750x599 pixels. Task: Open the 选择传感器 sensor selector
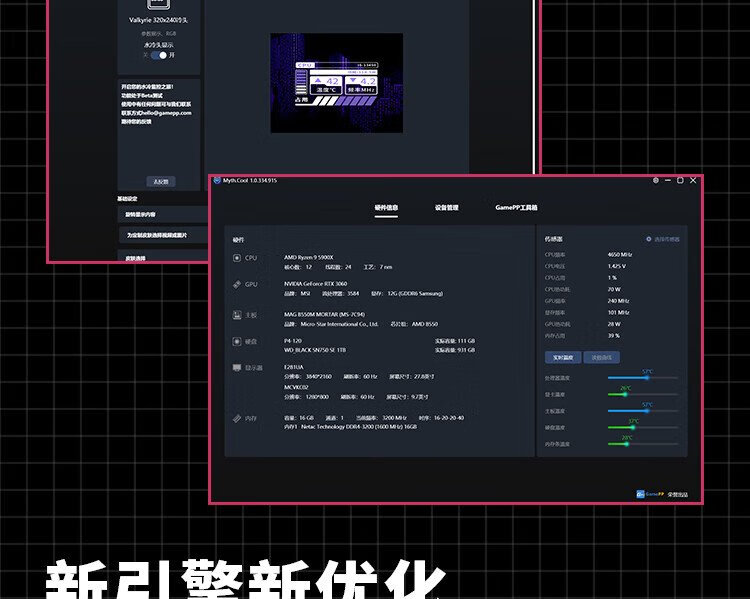pyautogui.click(x=663, y=239)
